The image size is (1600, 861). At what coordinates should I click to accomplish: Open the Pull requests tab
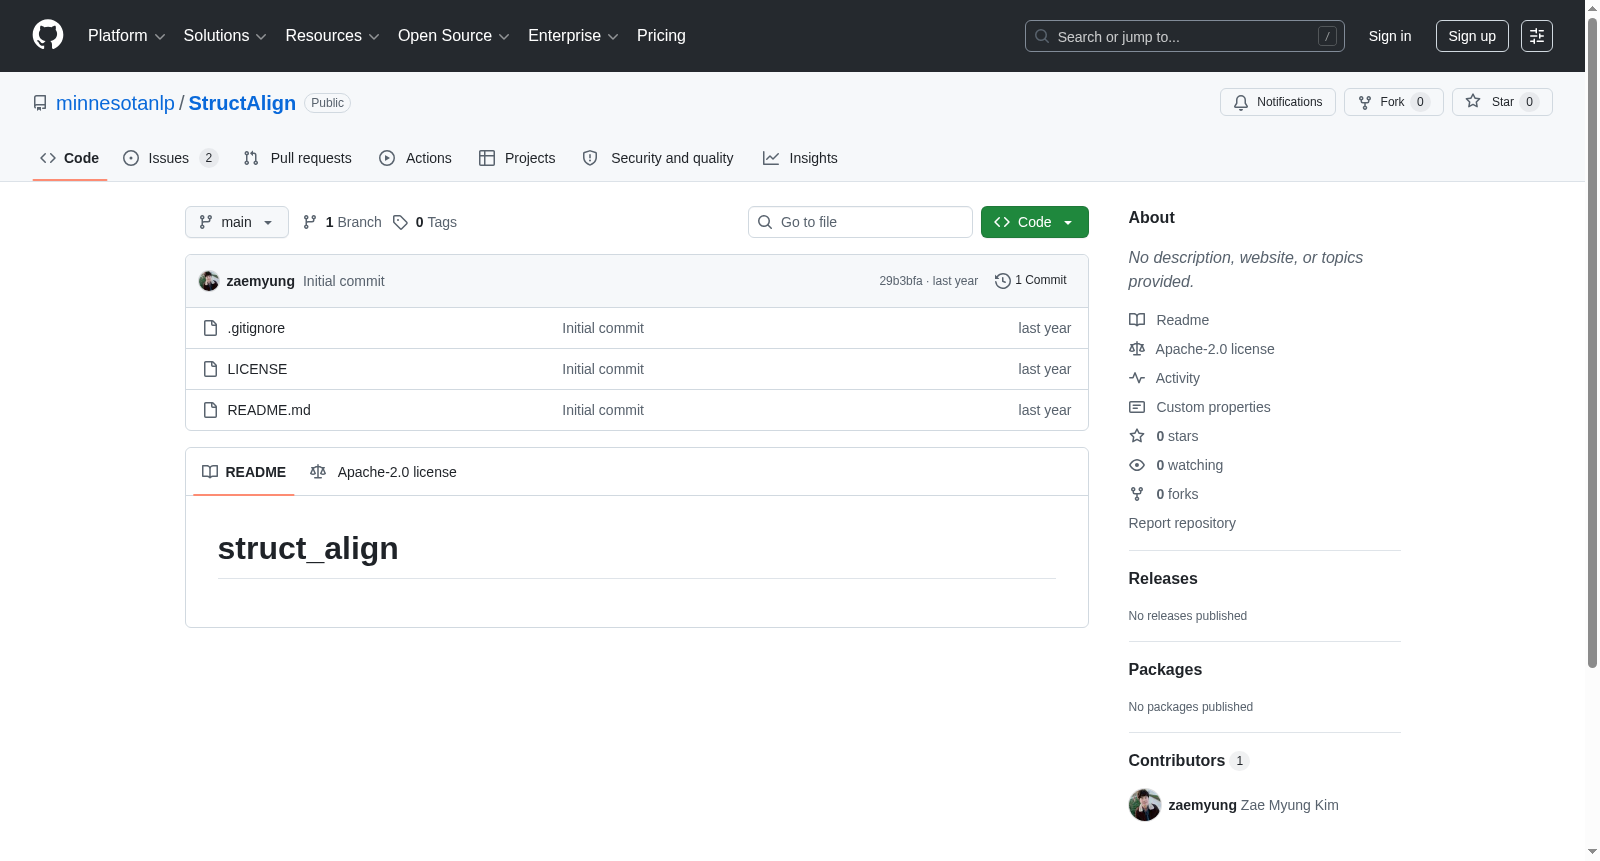[298, 158]
